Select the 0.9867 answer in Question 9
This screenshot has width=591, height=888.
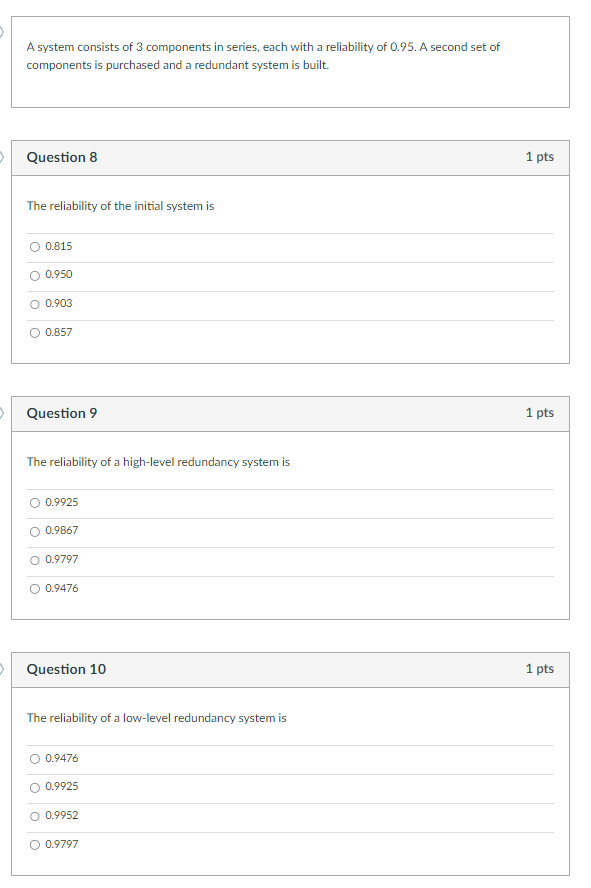click(x=34, y=531)
